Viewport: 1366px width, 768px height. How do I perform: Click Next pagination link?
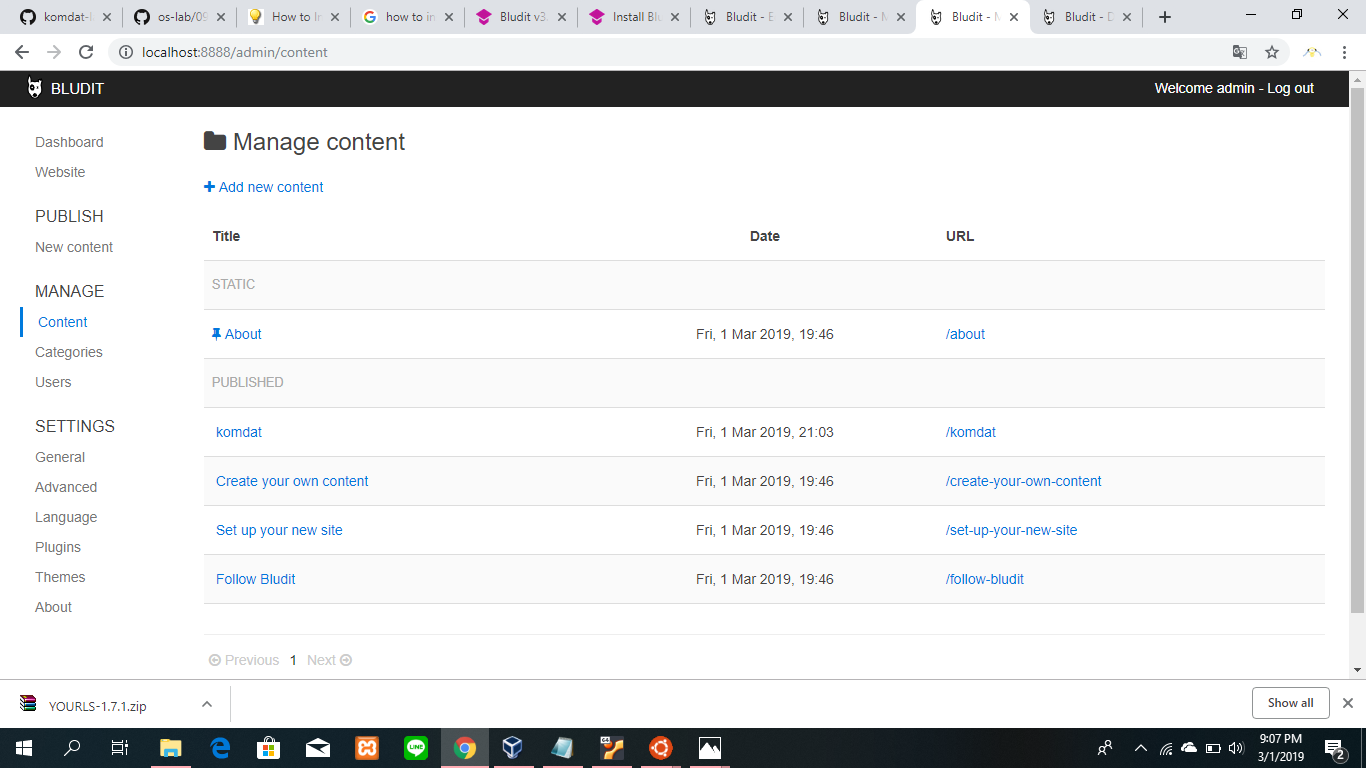tap(329, 660)
